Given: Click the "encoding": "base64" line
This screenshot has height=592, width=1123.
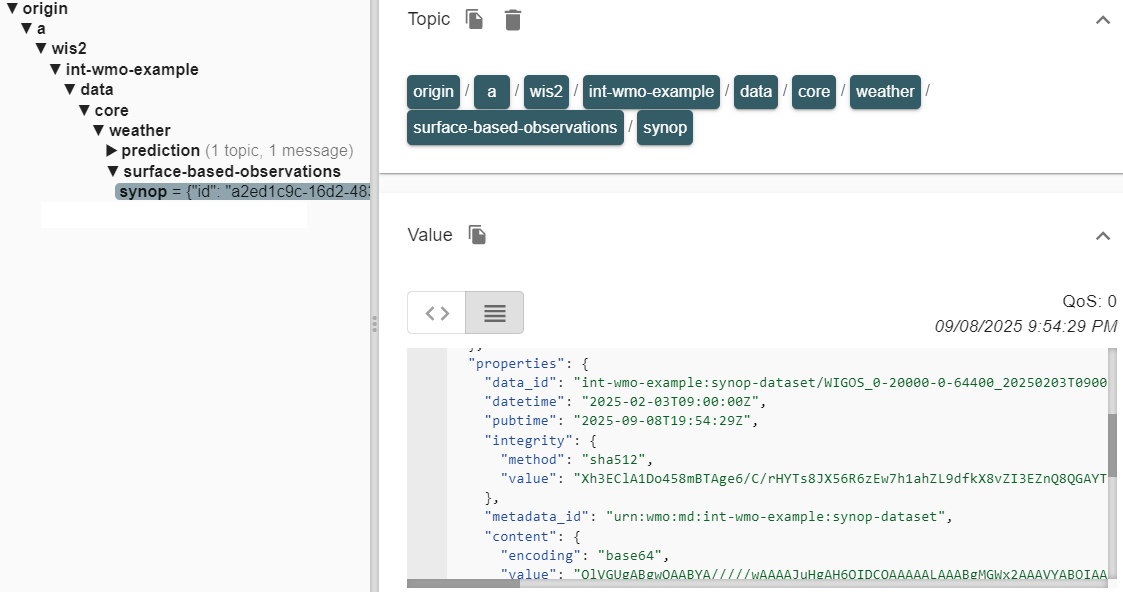Looking at the screenshot, I should [x=584, y=555].
